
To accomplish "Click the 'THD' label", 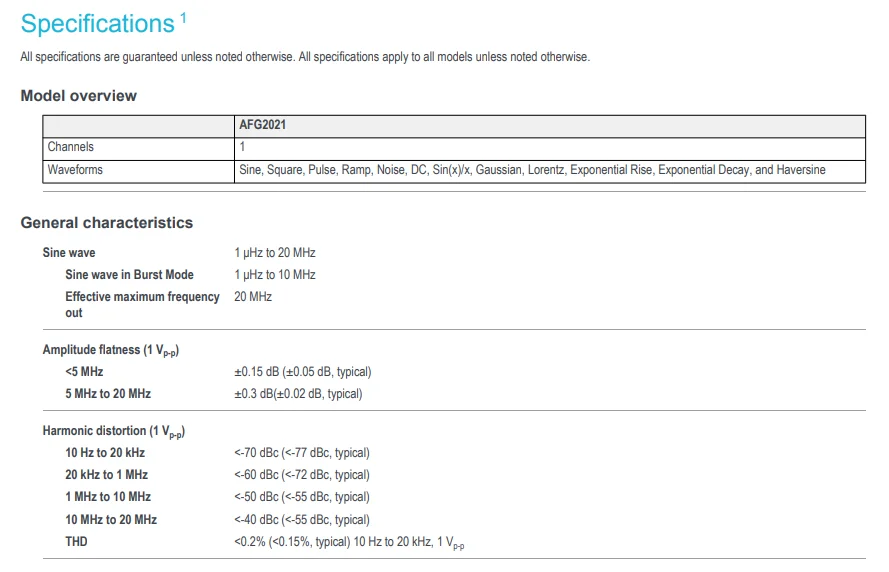I will tap(76, 542).
